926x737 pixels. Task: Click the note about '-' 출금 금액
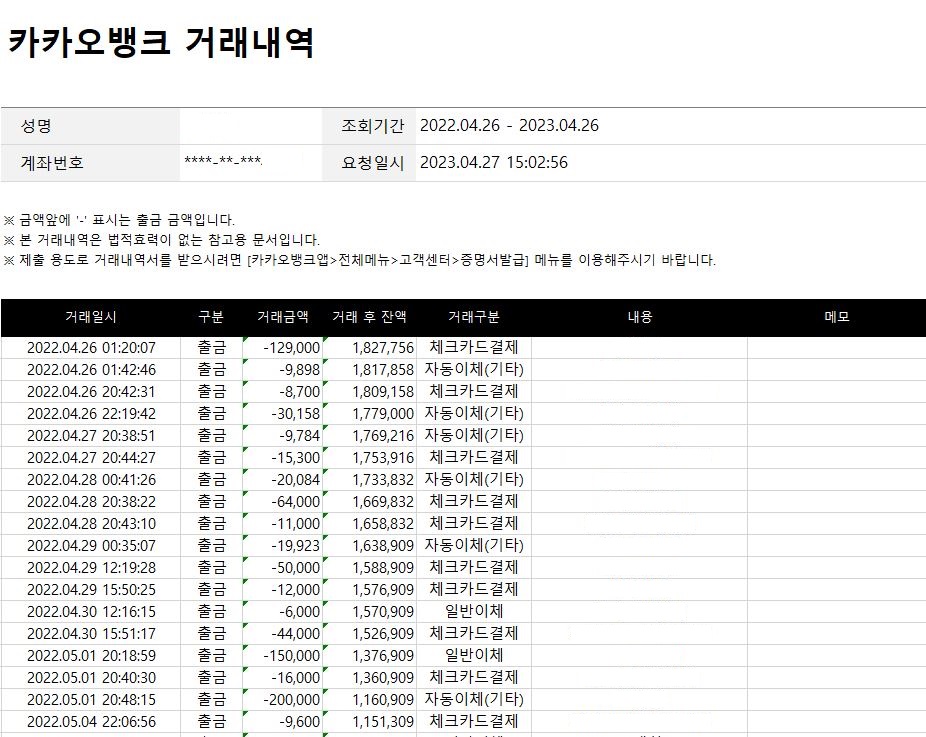pos(119,220)
